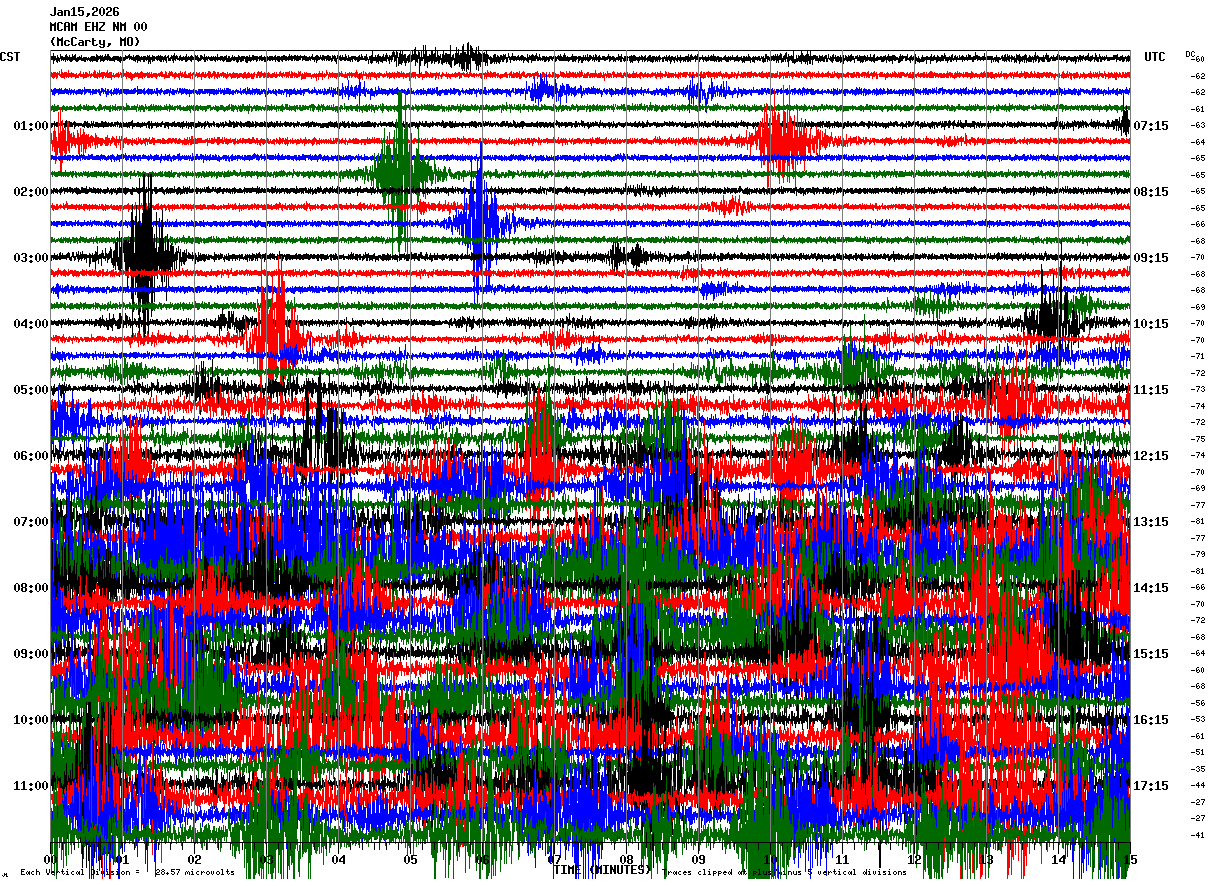The width and height of the screenshot is (1210, 886).
Task: Select the 06:00 CST row label
Action: (x=31, y=456)
